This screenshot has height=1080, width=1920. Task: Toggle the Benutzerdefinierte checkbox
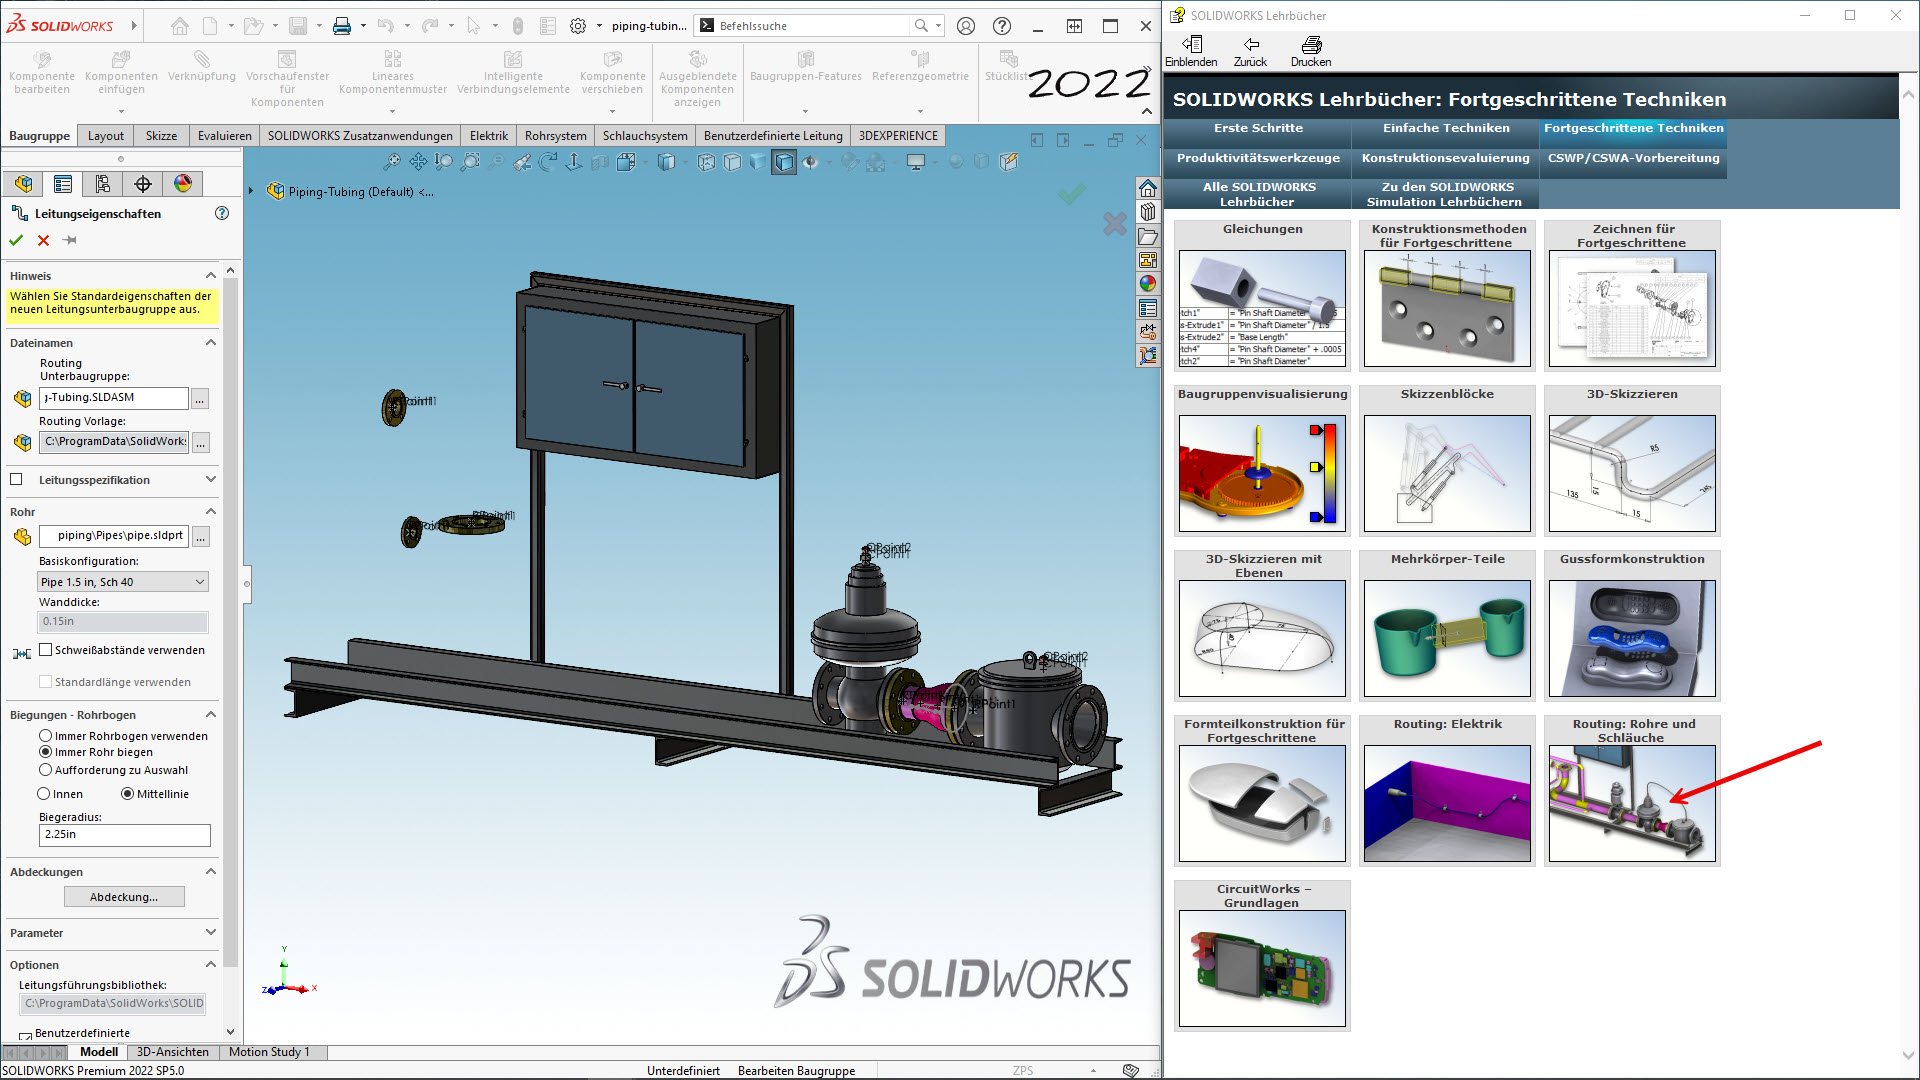25,1036
